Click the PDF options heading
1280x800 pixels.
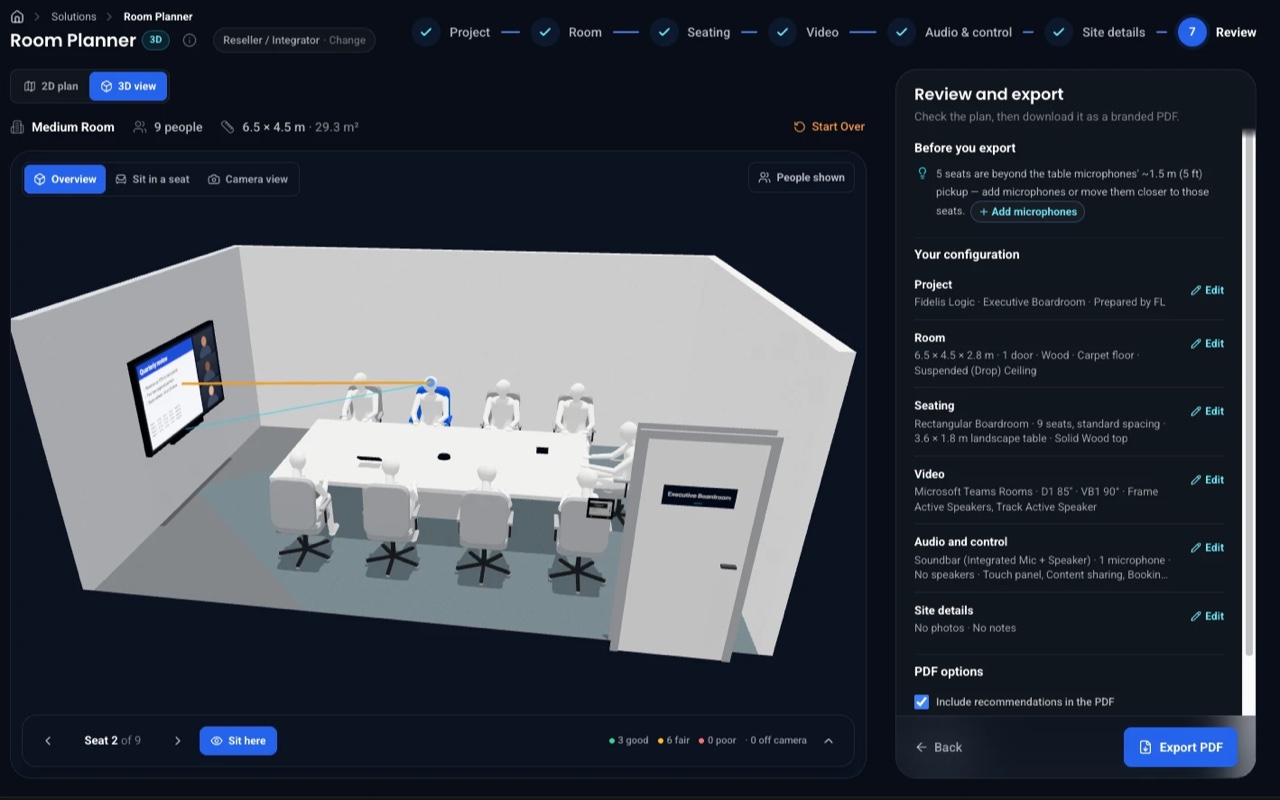[948, 672]
